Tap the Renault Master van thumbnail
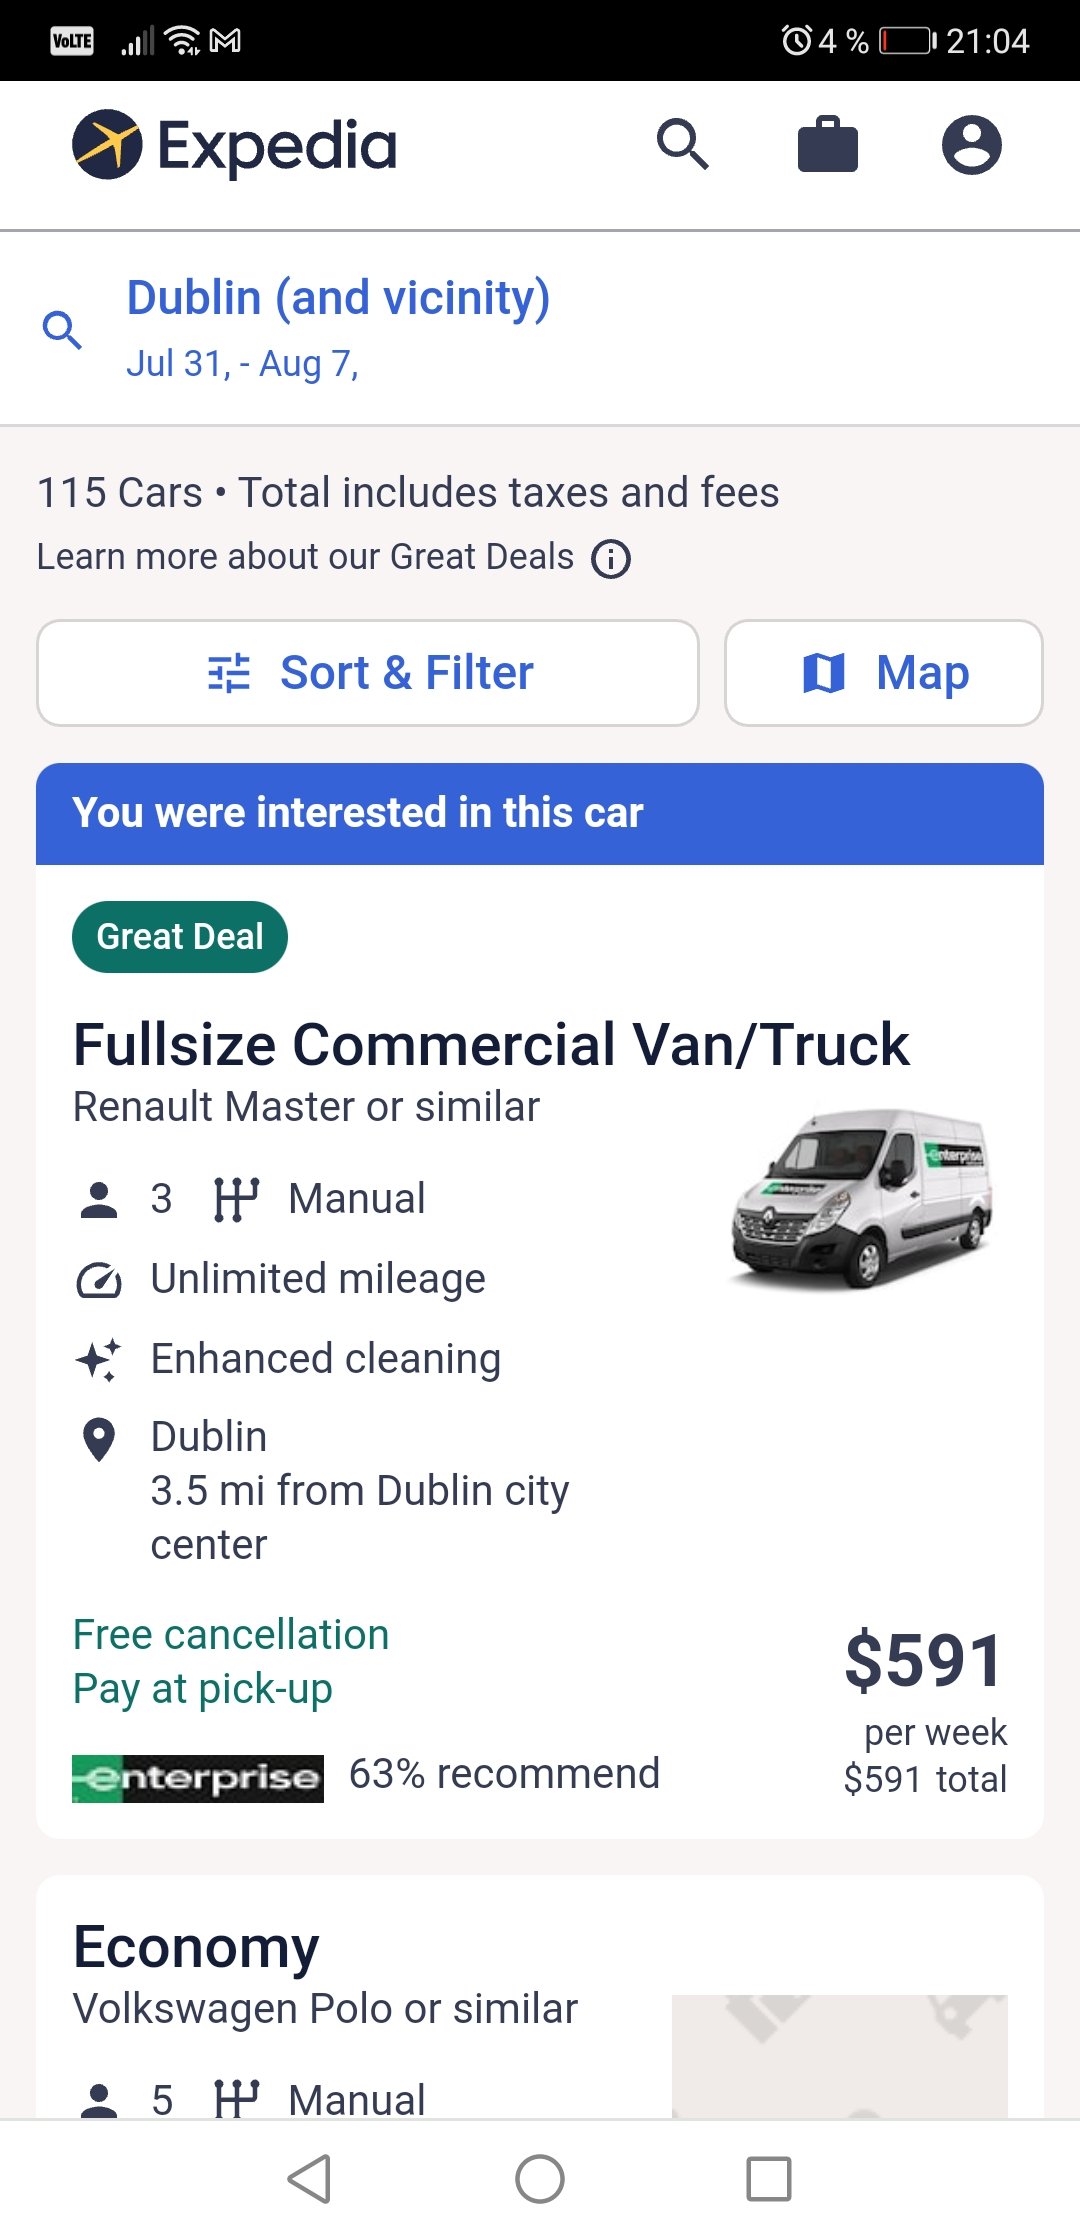Image resolution: width=1080 pixels, height=2240 pixels. (862, 1198)
